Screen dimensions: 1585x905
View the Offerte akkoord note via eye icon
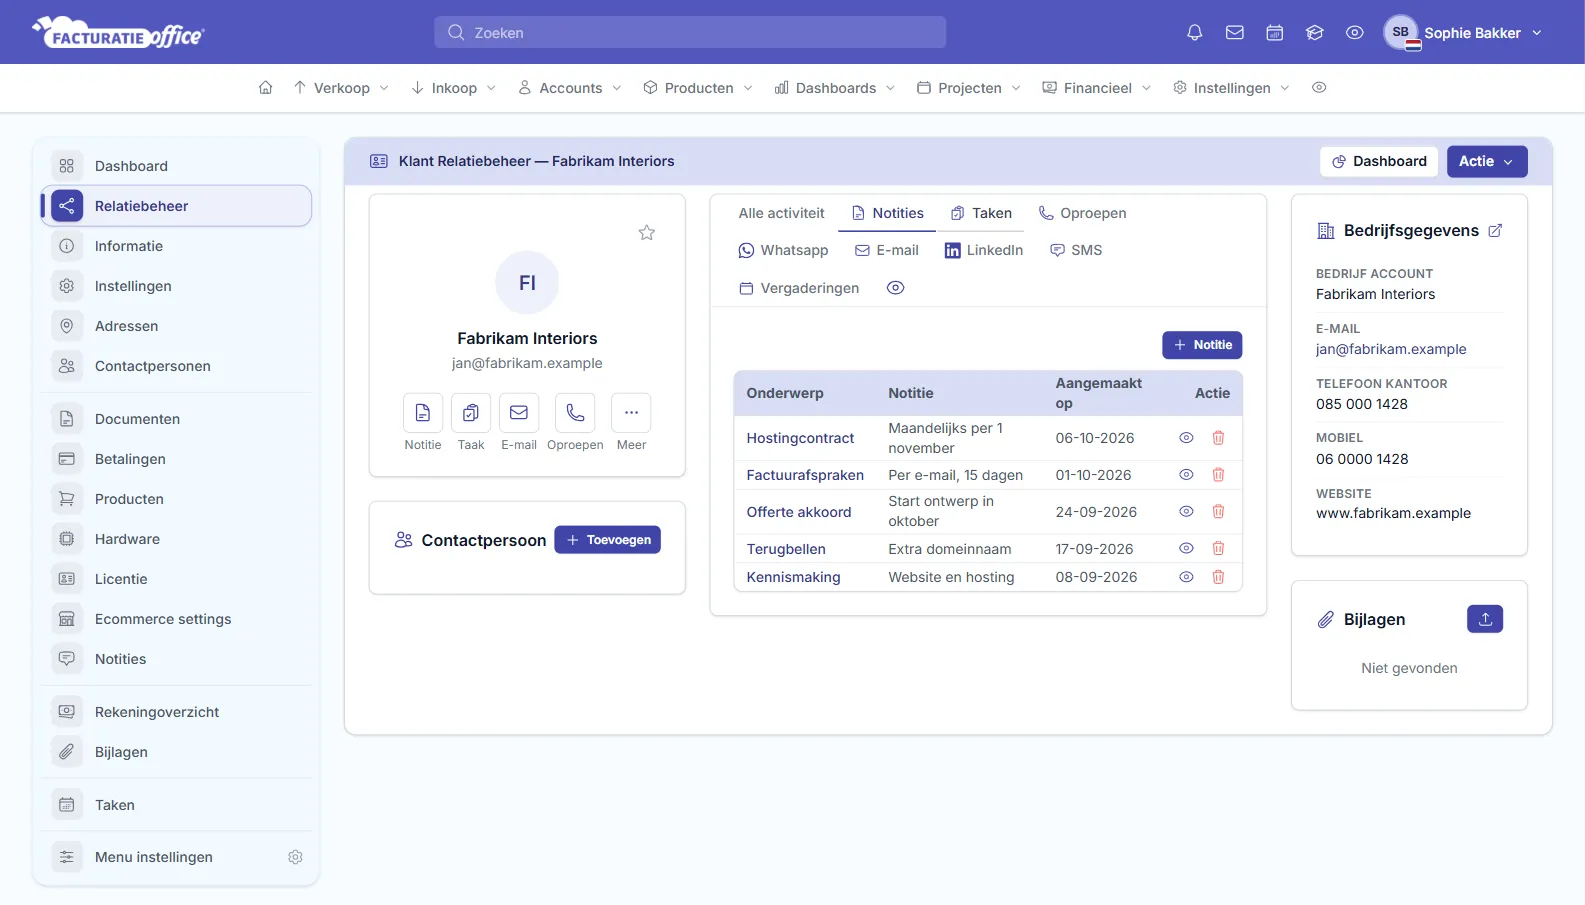click(x=1186, y=512)
